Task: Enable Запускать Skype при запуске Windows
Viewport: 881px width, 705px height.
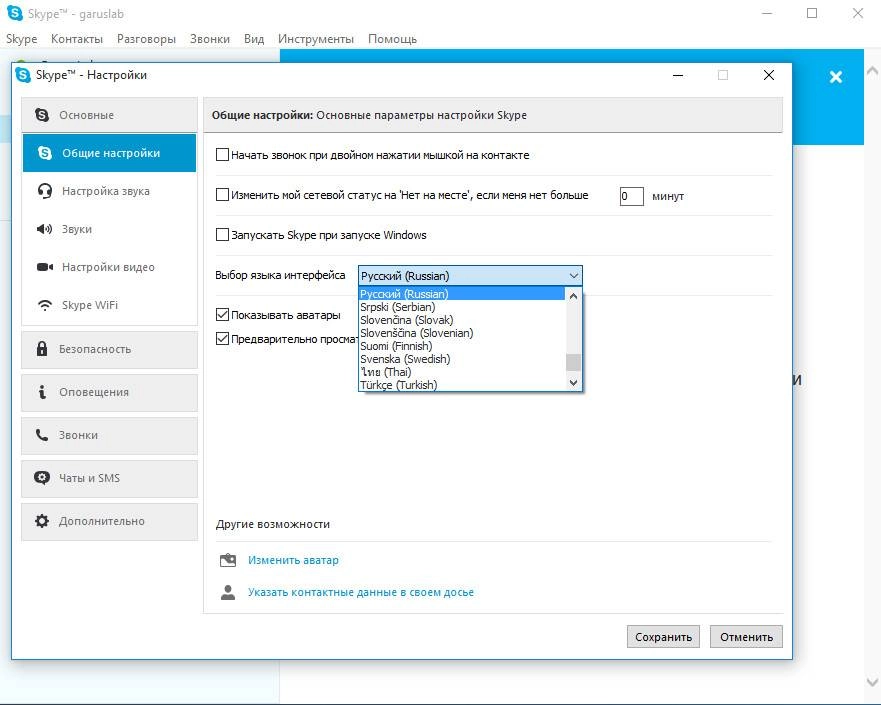Action: pyautogui.click(x=222, y=234)
